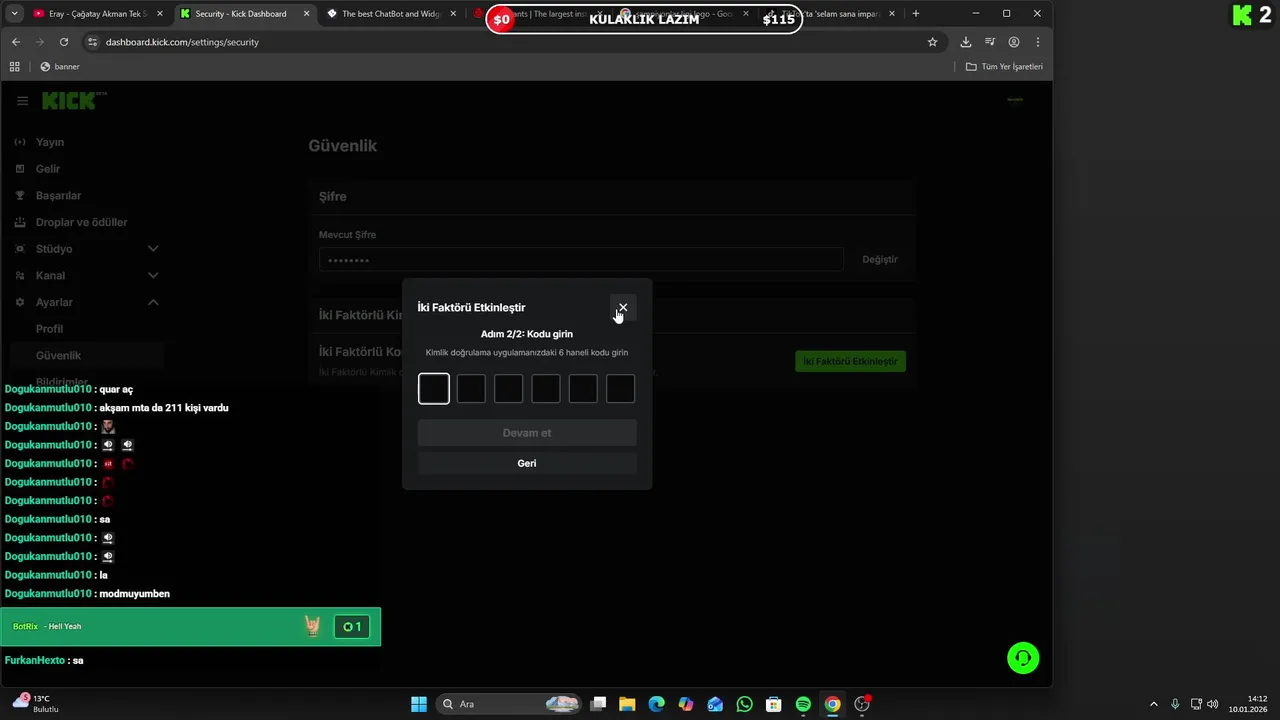
Task: Expand the Stüdyo section chevron
Action: click(x=153, y=249)
